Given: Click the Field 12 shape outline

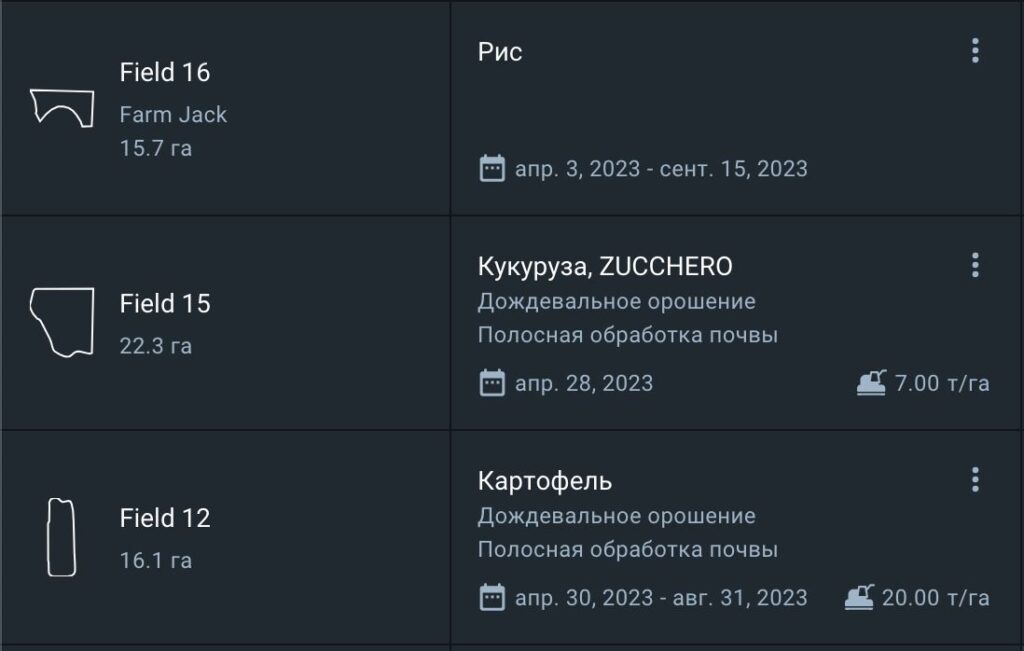Looking at the screenshot, I should (61, 537).
